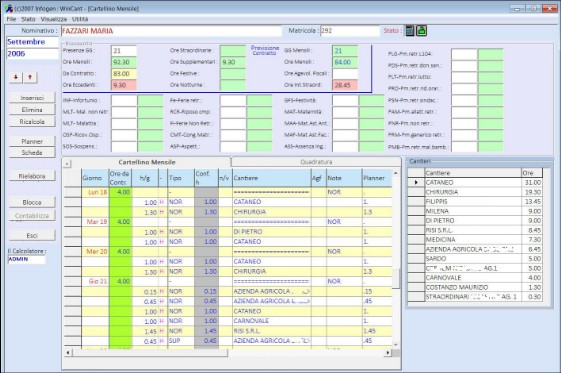The width and height of the screenshot is (561, 373).
Task: Click the grid vertical scrollbar down arrow
Action: pos(396,345)
